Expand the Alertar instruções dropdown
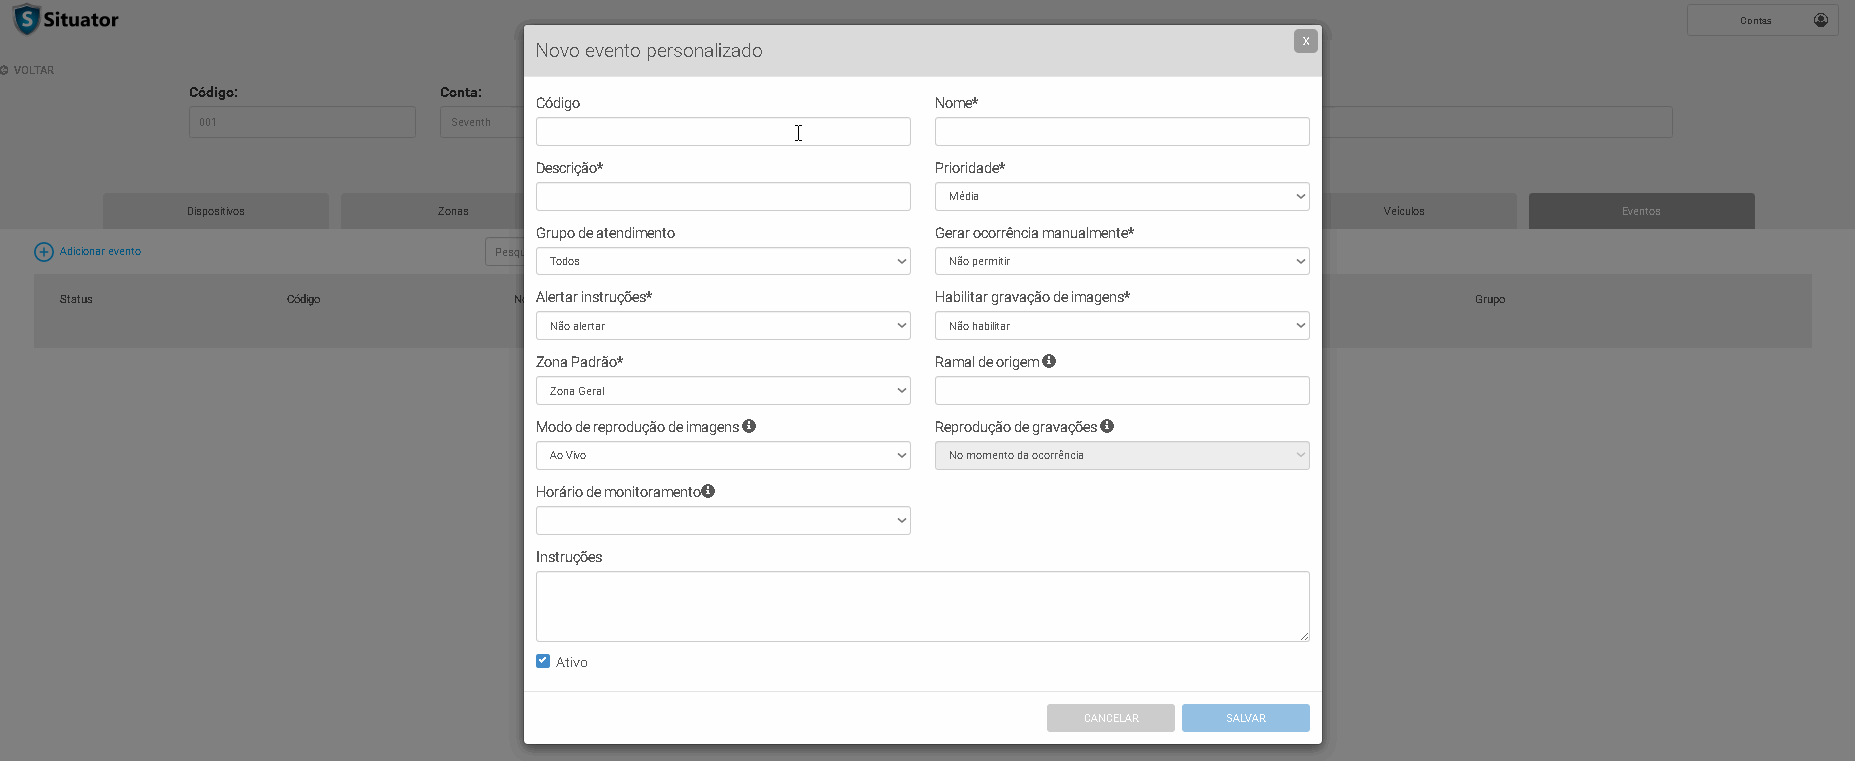This screenshot has width=1855, height=761. tap(722, 326)
